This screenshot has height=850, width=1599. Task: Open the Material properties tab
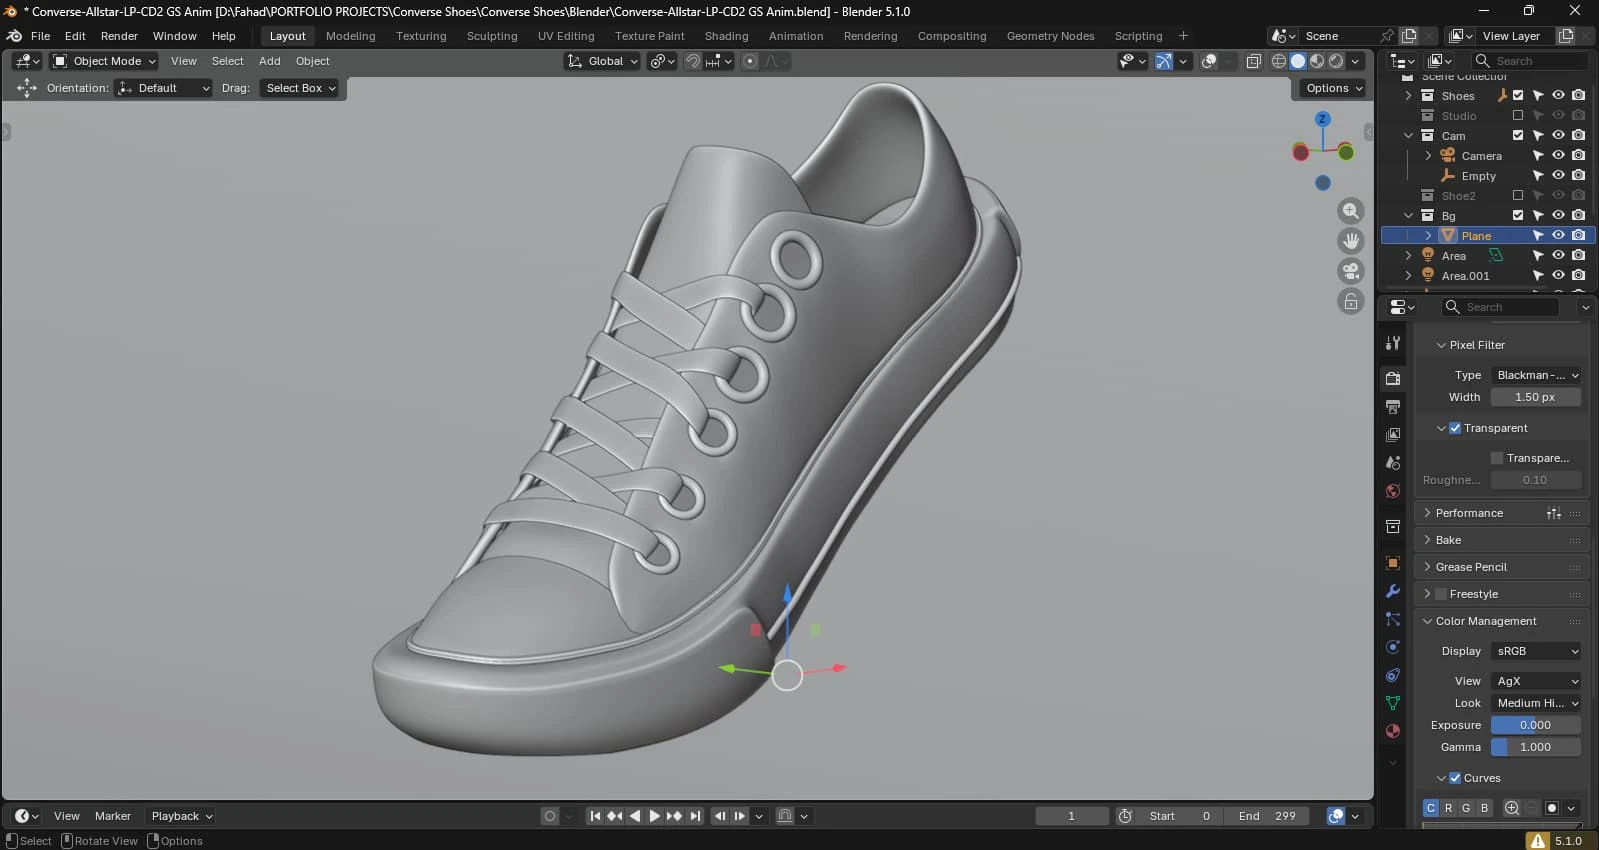1393,731
